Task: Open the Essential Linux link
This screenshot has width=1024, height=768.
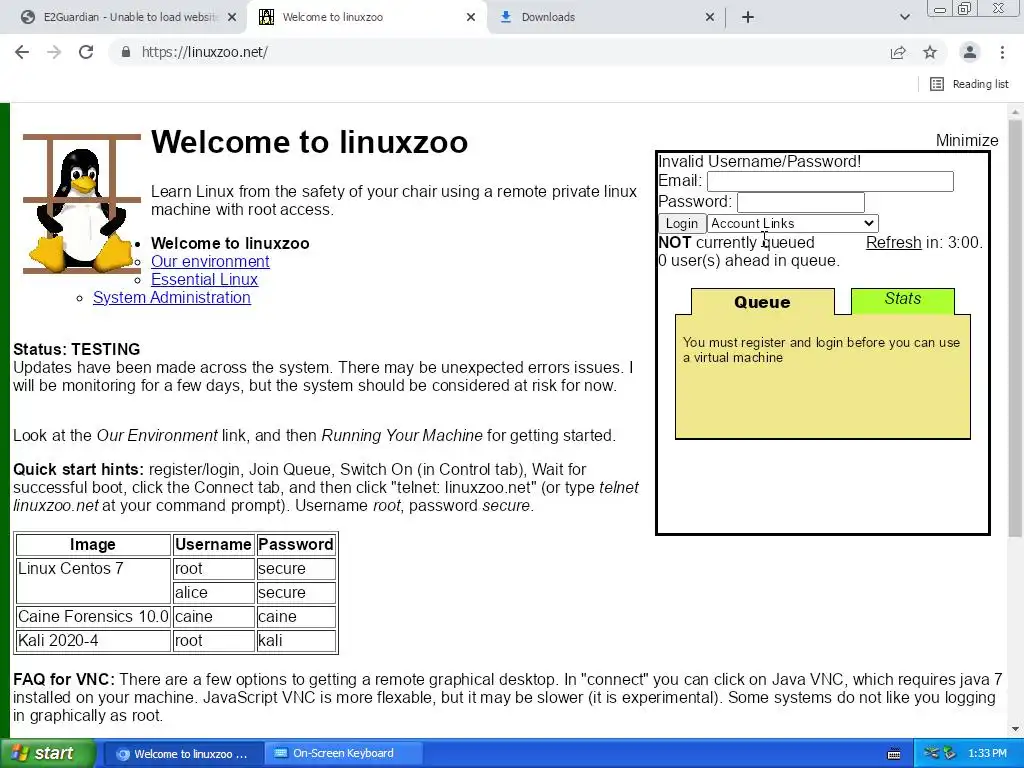Action: pyautogui.click(x=204, y=280)
